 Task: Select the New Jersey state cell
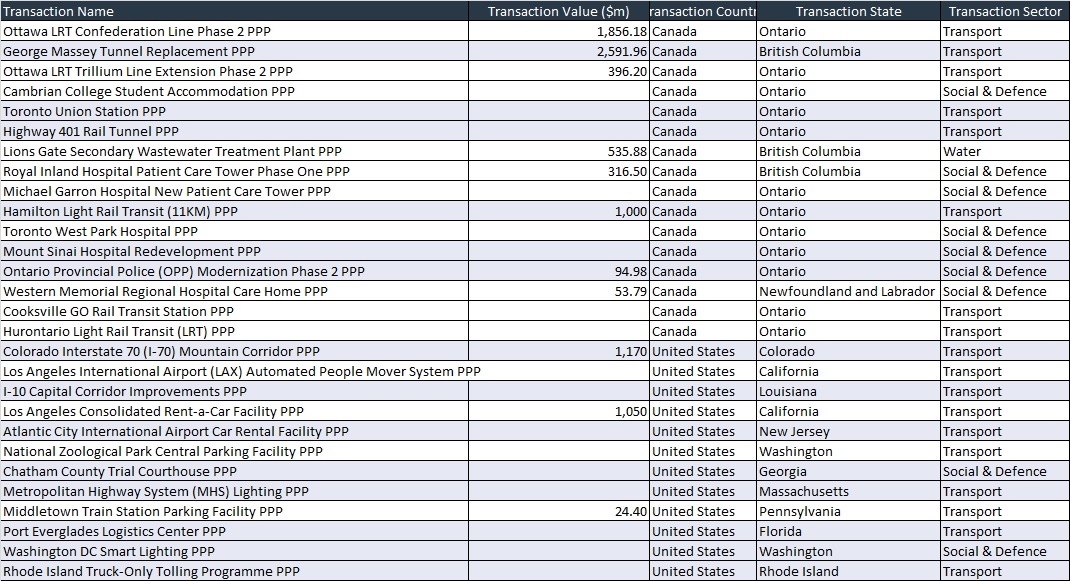[848, 431]
